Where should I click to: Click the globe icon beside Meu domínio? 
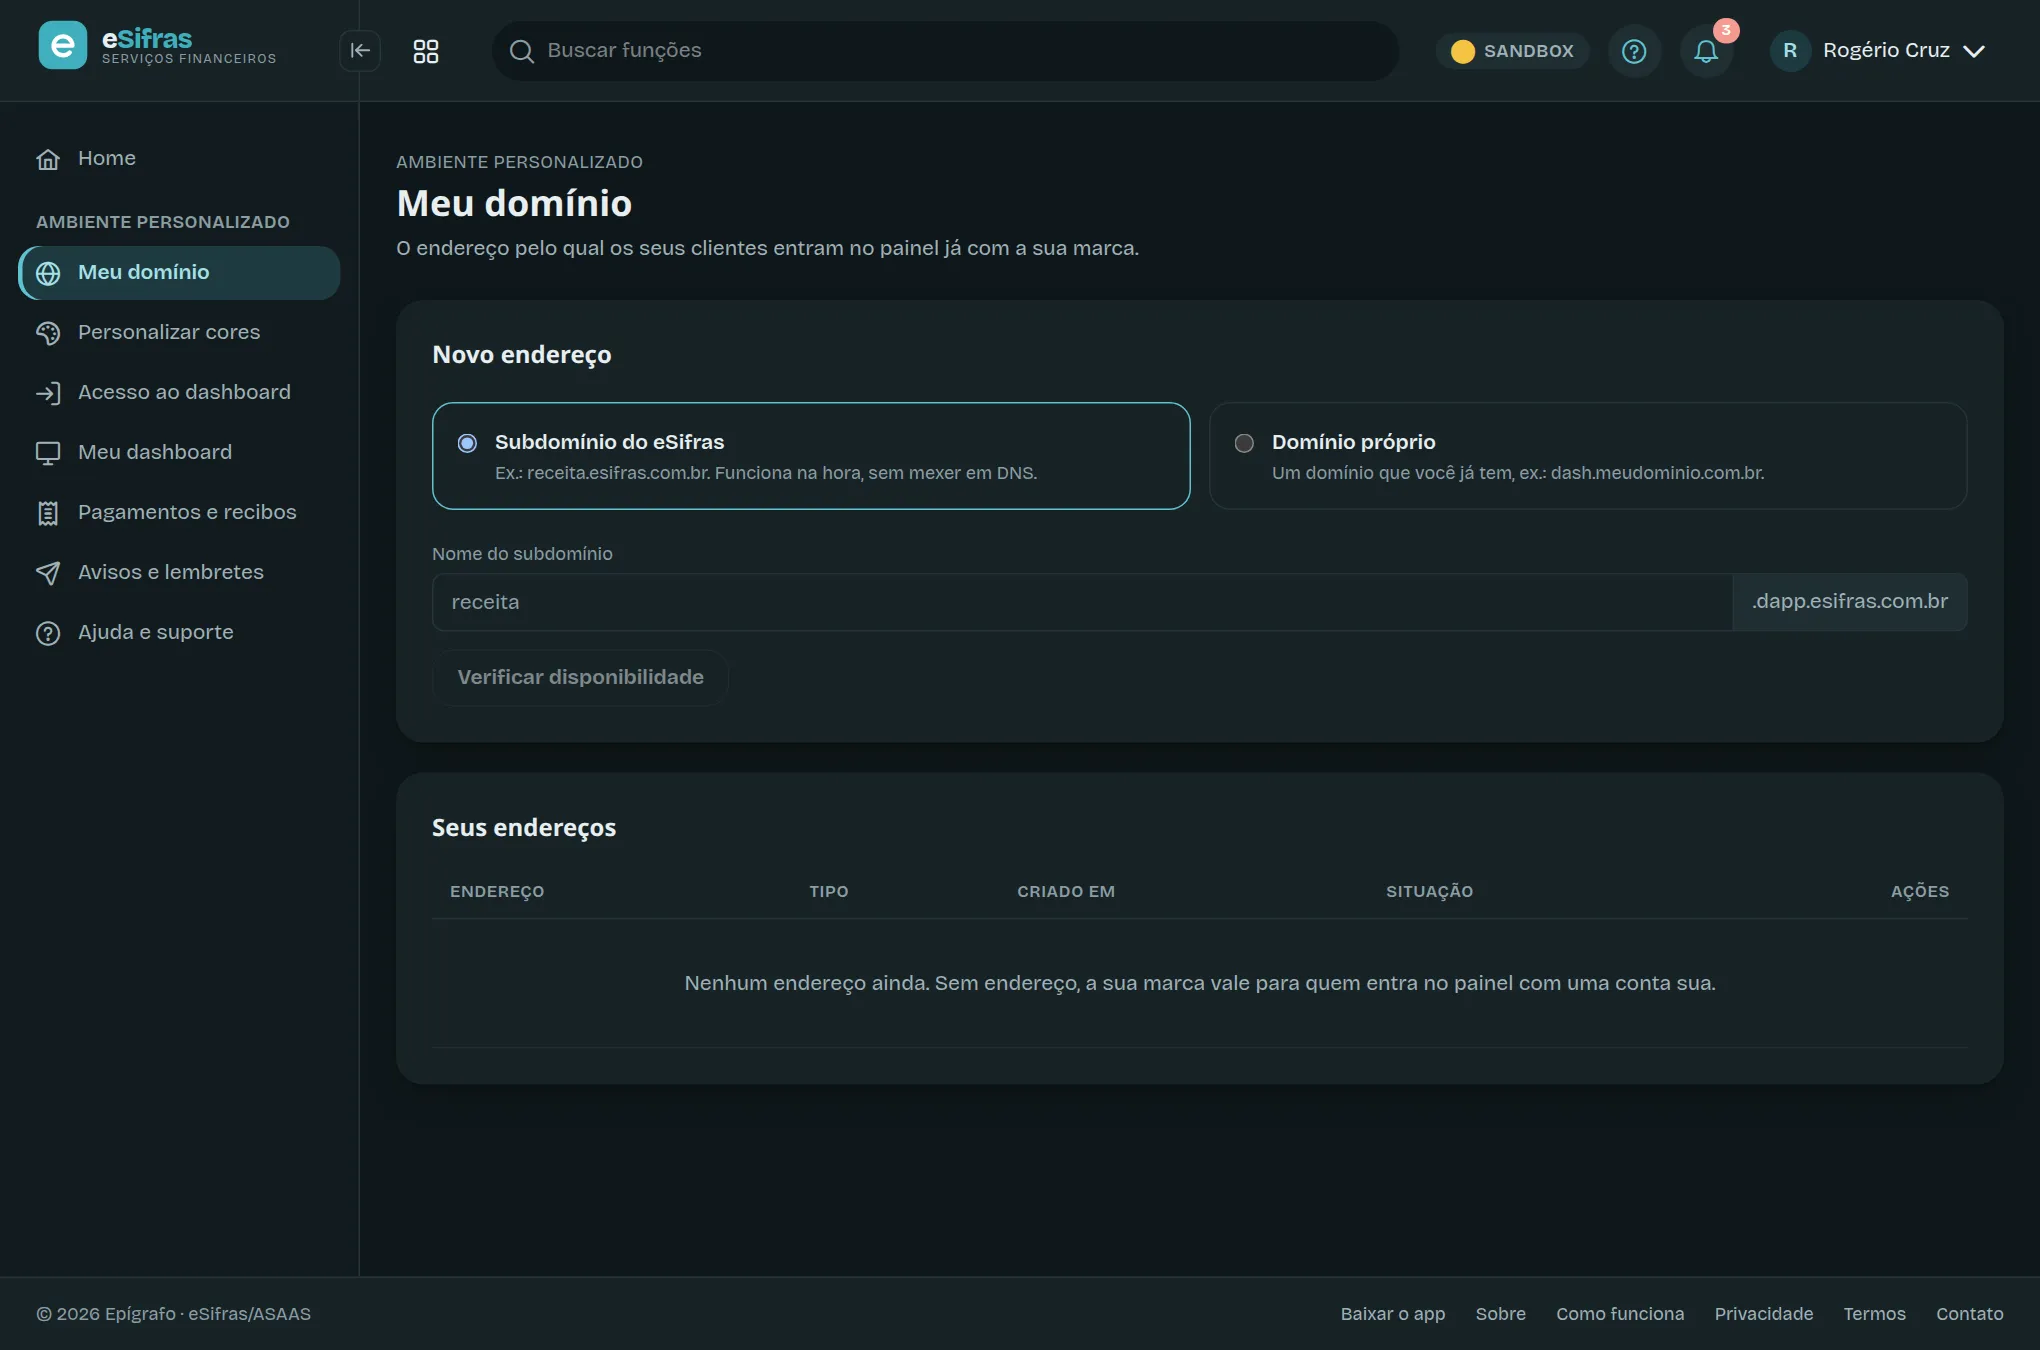coord(48,273)
